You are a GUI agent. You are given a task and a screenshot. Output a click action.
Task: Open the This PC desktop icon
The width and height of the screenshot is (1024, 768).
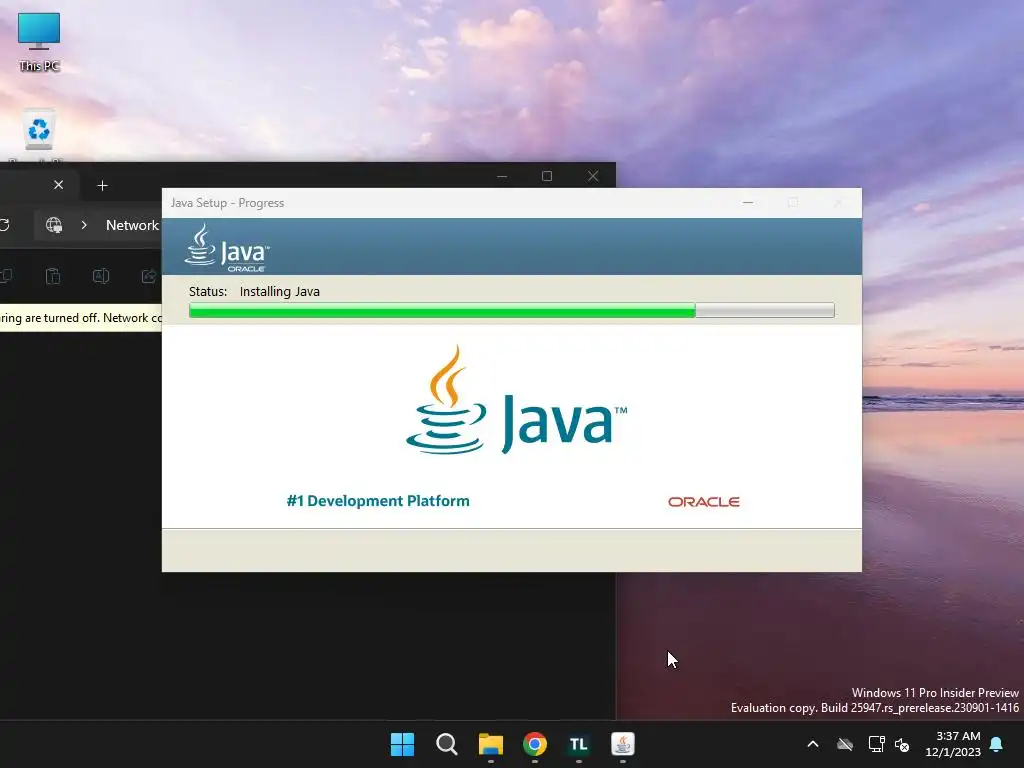pos(39,40)
